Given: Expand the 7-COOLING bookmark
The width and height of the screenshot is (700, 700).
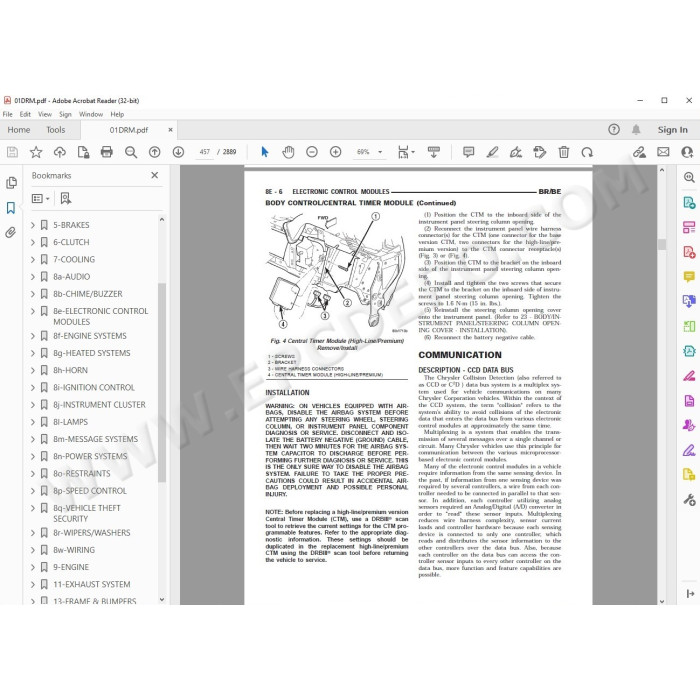Looking at the screenshot, I should pyautogui.click(x=33, y=259).
